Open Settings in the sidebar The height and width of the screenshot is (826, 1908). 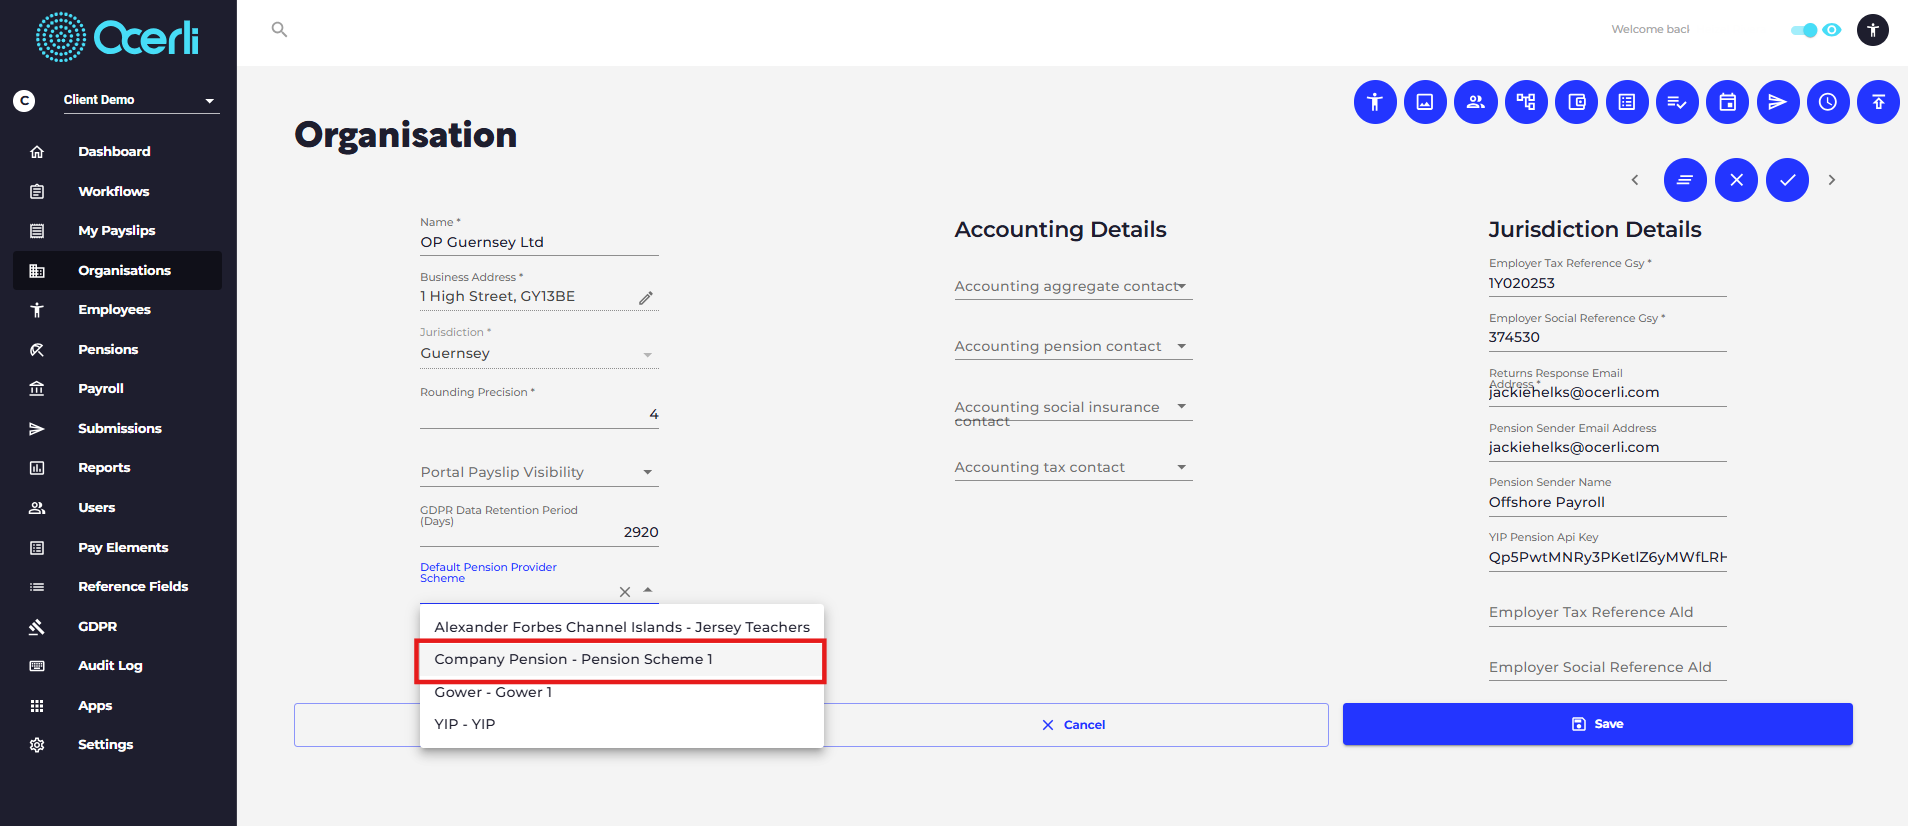(x=117, y=745)
